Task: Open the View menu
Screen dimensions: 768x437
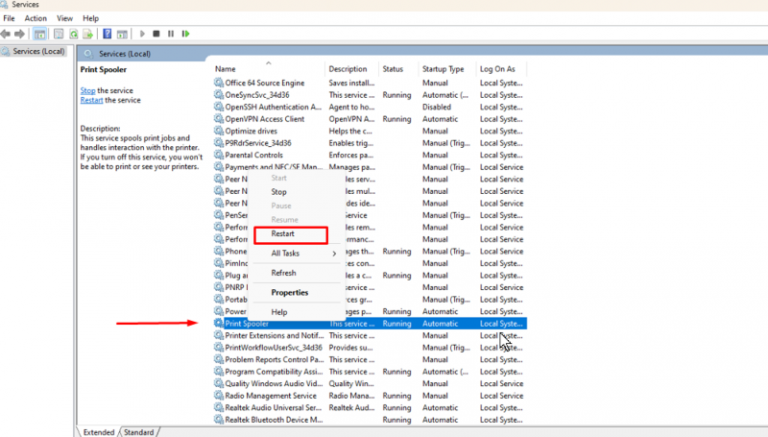Action: click(64, 18)
